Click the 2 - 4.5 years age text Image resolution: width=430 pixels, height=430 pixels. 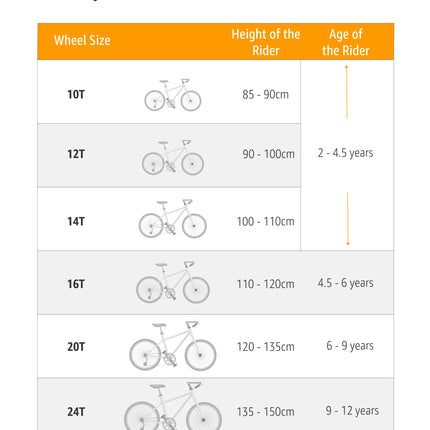point(345,153)
